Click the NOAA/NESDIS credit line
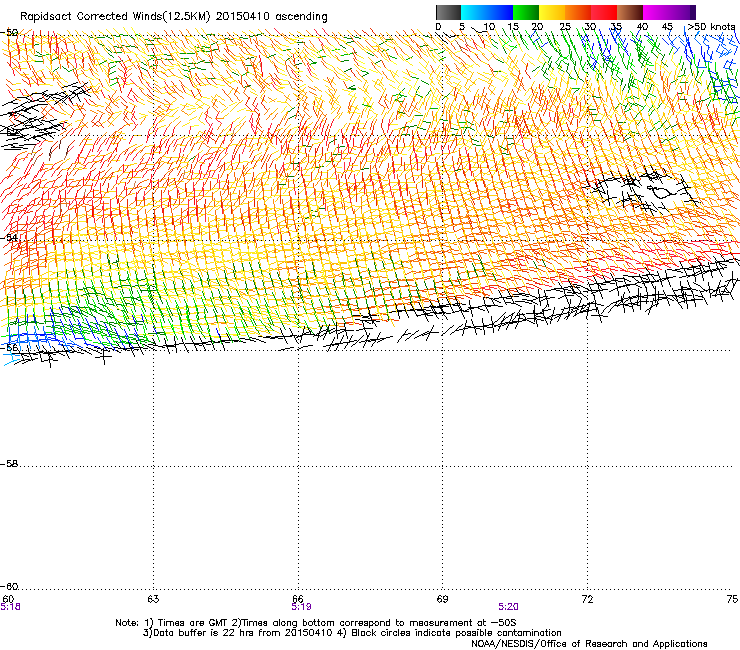 click(x=589, y=644)
